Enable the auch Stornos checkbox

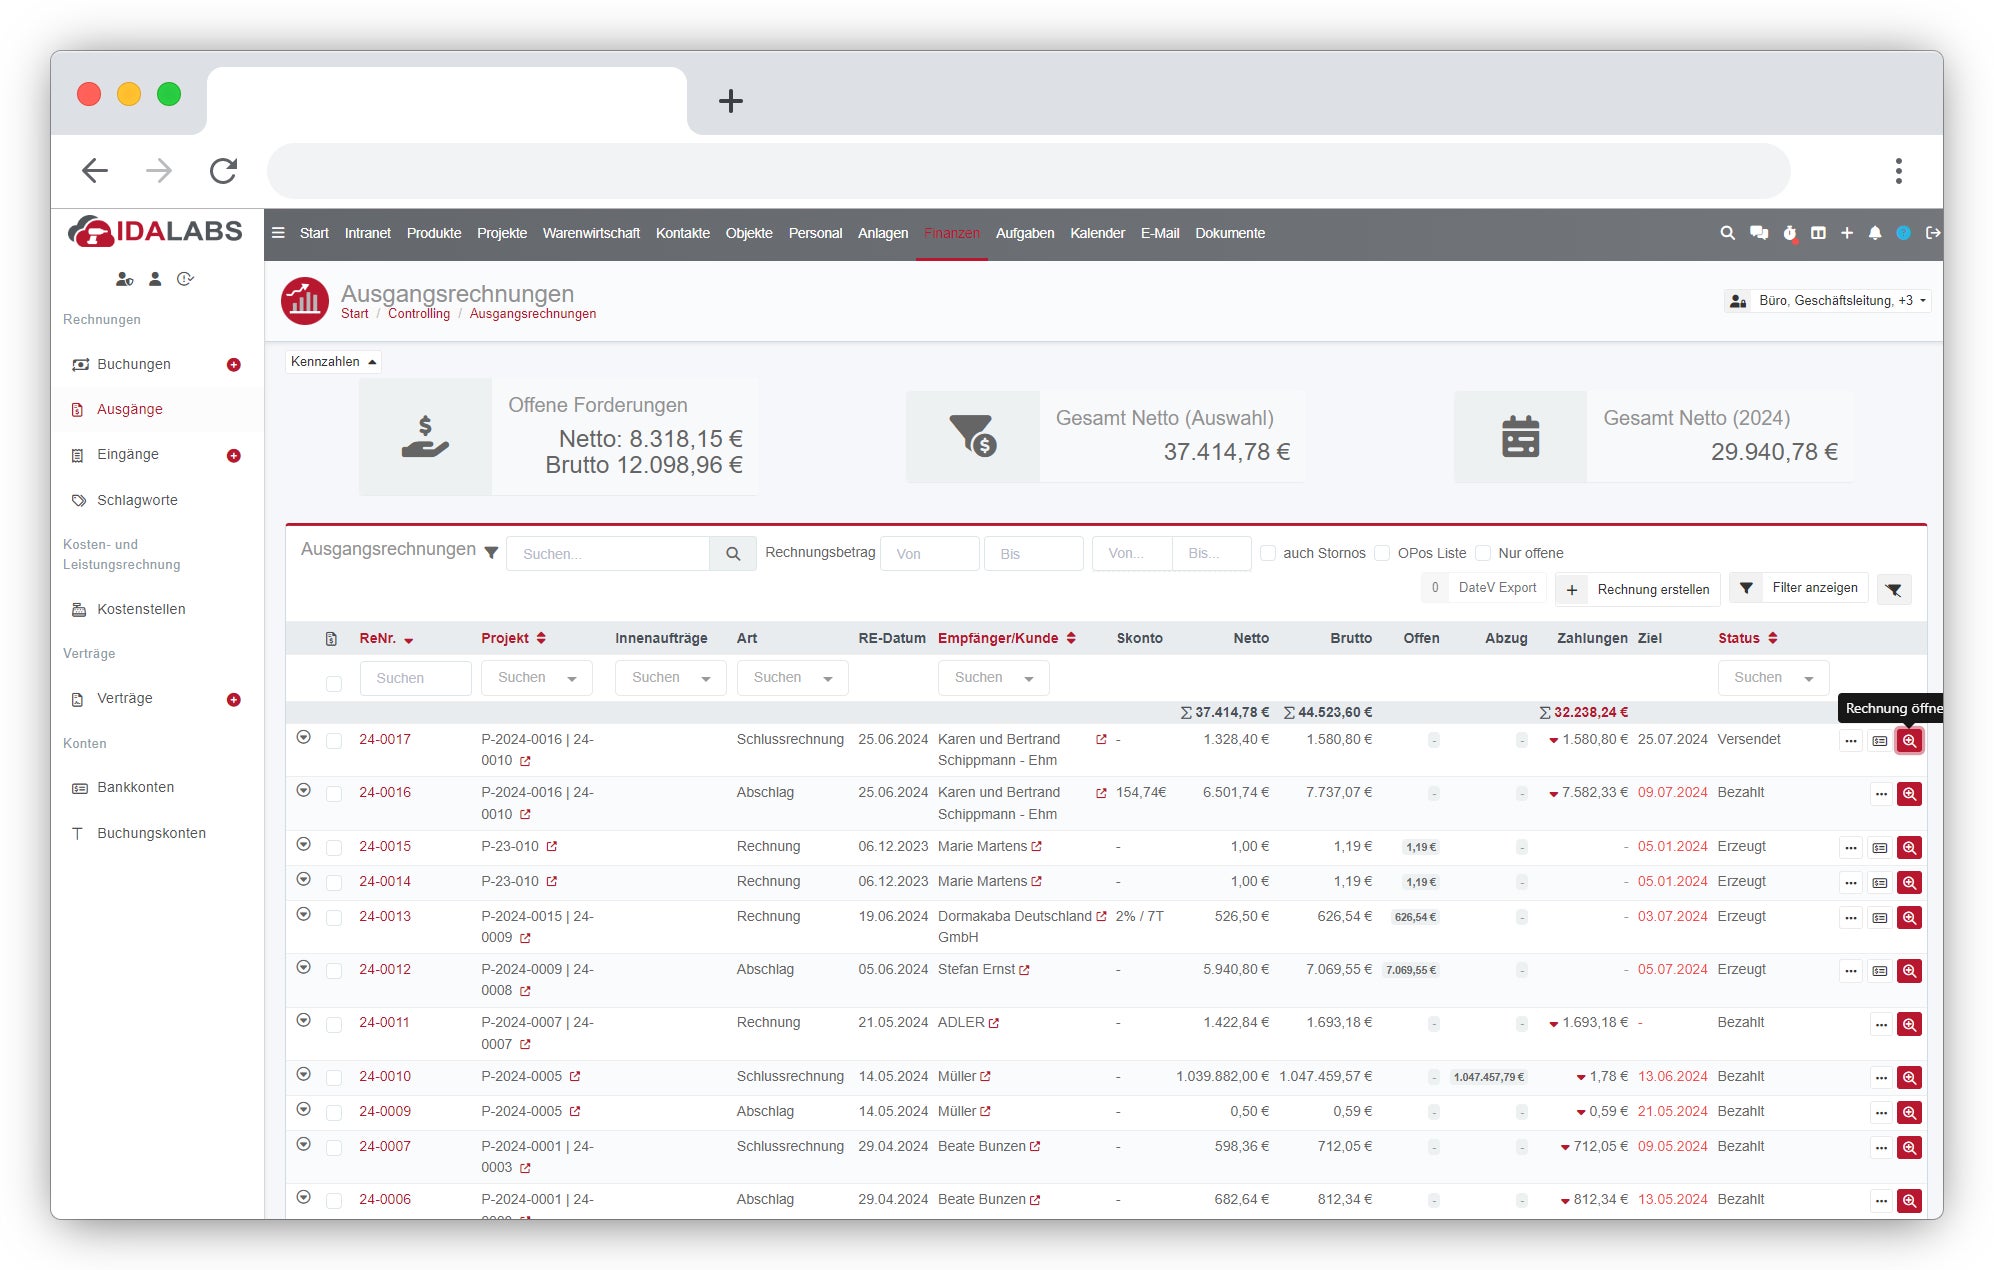(x=1268, y=553)
